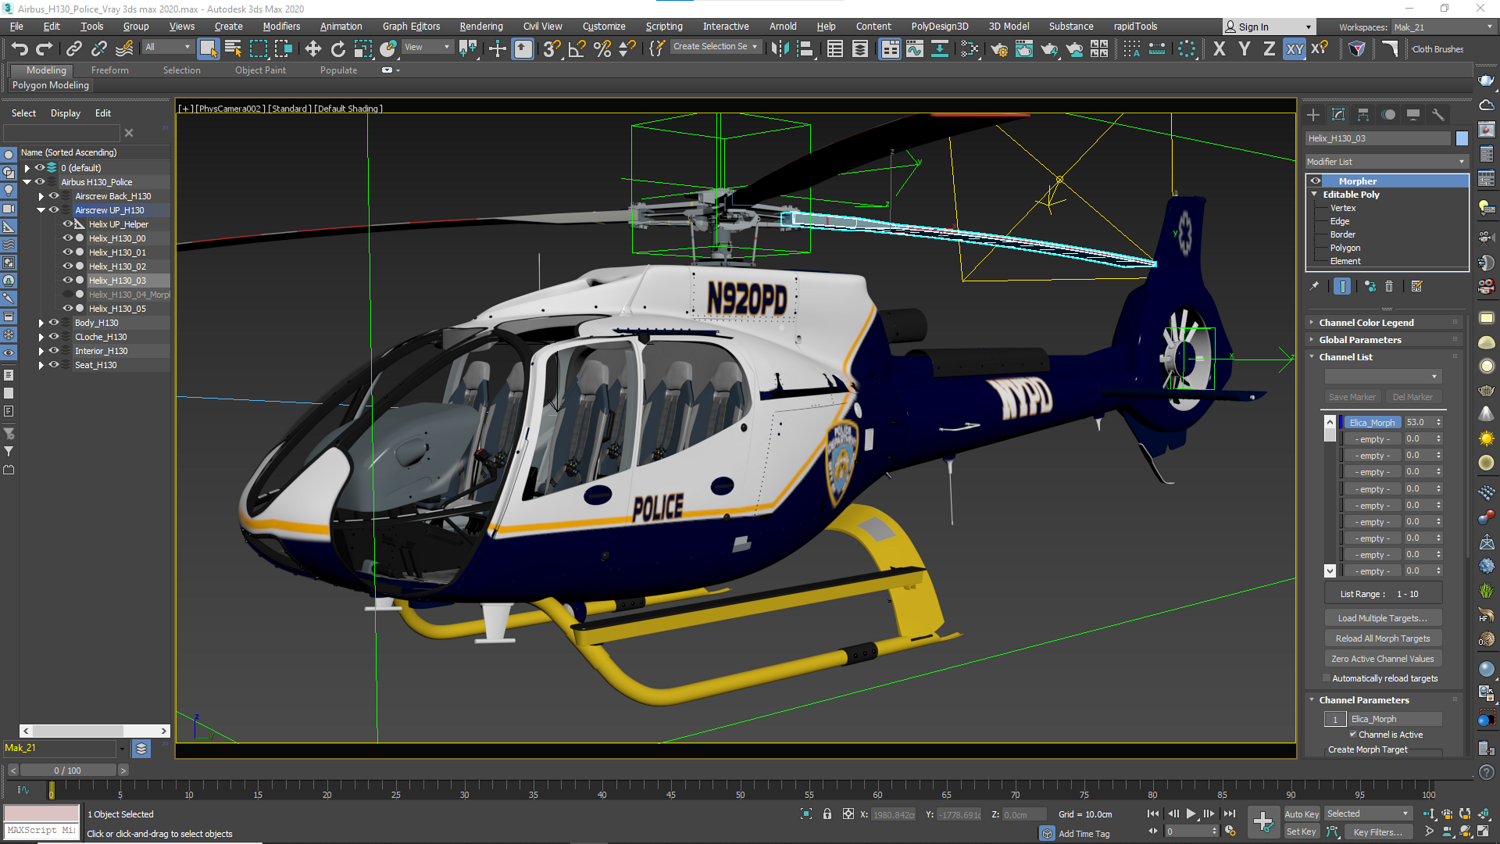Open Render Setup teapot icon
Screen dimensions: 1500x844
pyautogui.click(x=999, y=48)
